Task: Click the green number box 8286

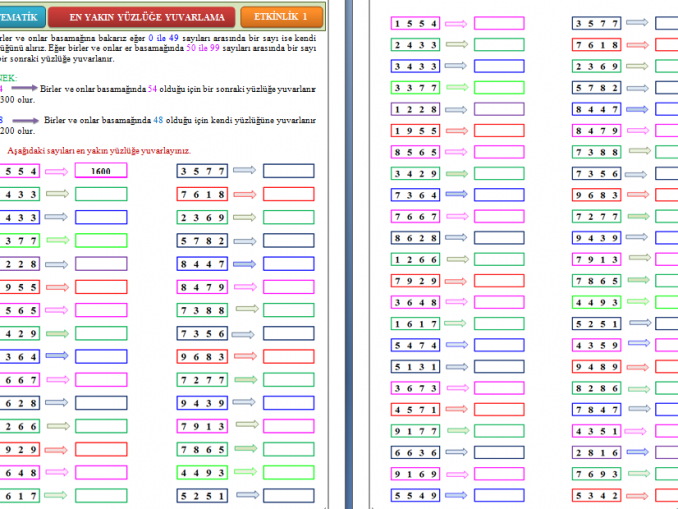Action: (597, 388)
